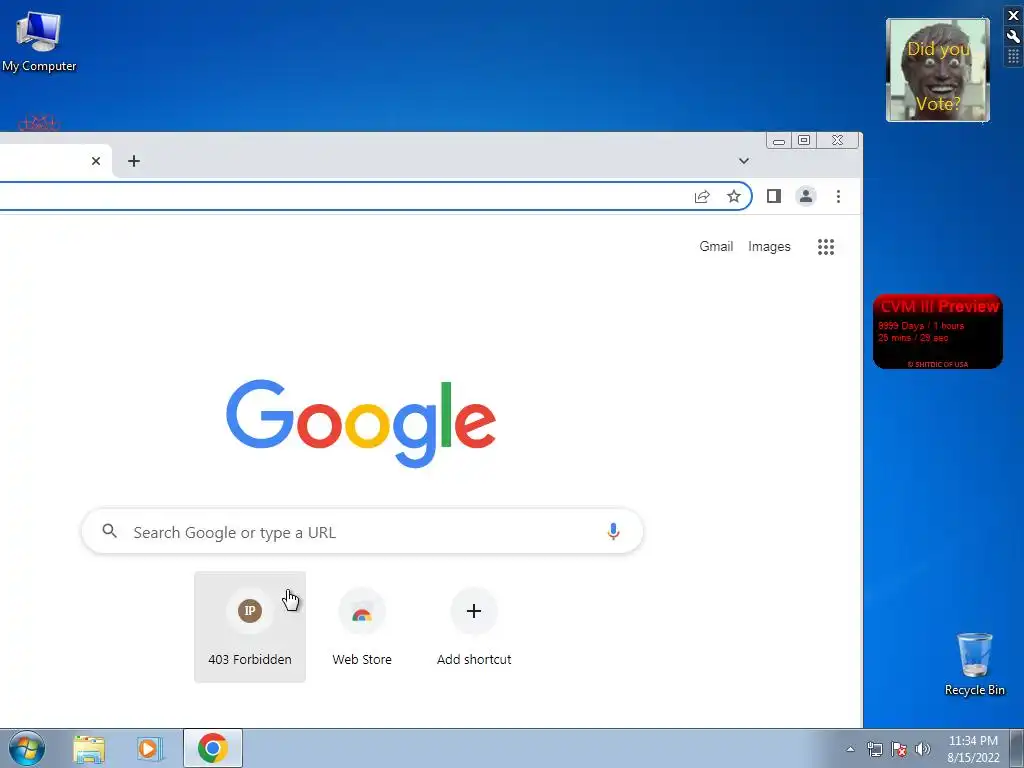The image size is (1024, 768).
Task: Open the Images link
Action: (x=769, y=246)
